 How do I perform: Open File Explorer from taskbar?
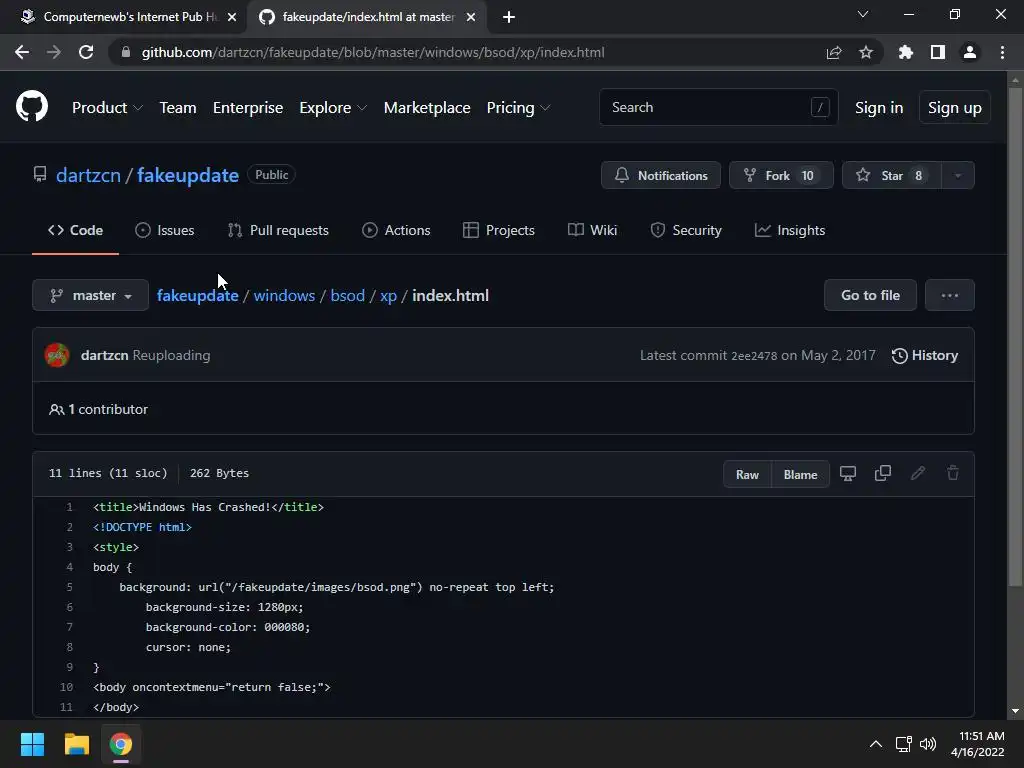pos(76,744)
